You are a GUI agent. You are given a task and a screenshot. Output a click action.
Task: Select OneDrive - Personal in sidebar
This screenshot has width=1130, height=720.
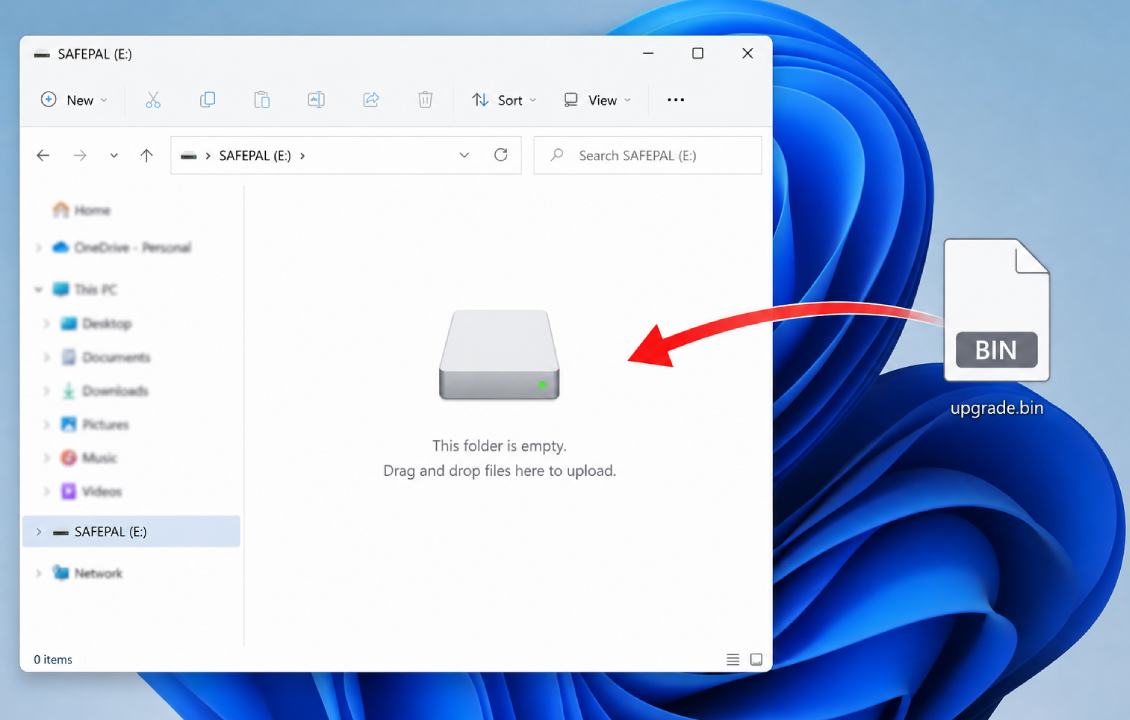tap(122, 248)
